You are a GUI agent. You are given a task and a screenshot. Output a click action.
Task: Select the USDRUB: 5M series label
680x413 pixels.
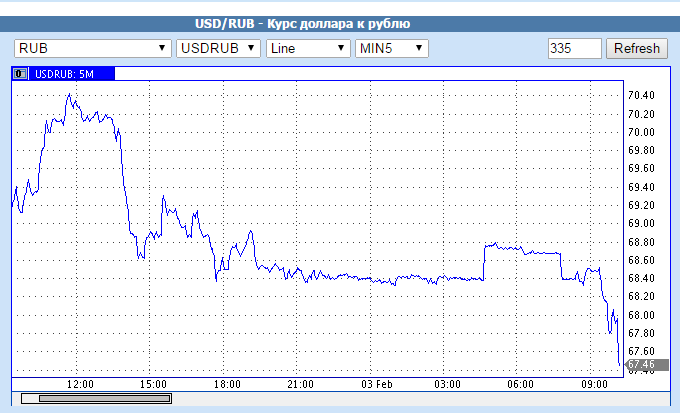pyautogui.click(x=64, y=73)
